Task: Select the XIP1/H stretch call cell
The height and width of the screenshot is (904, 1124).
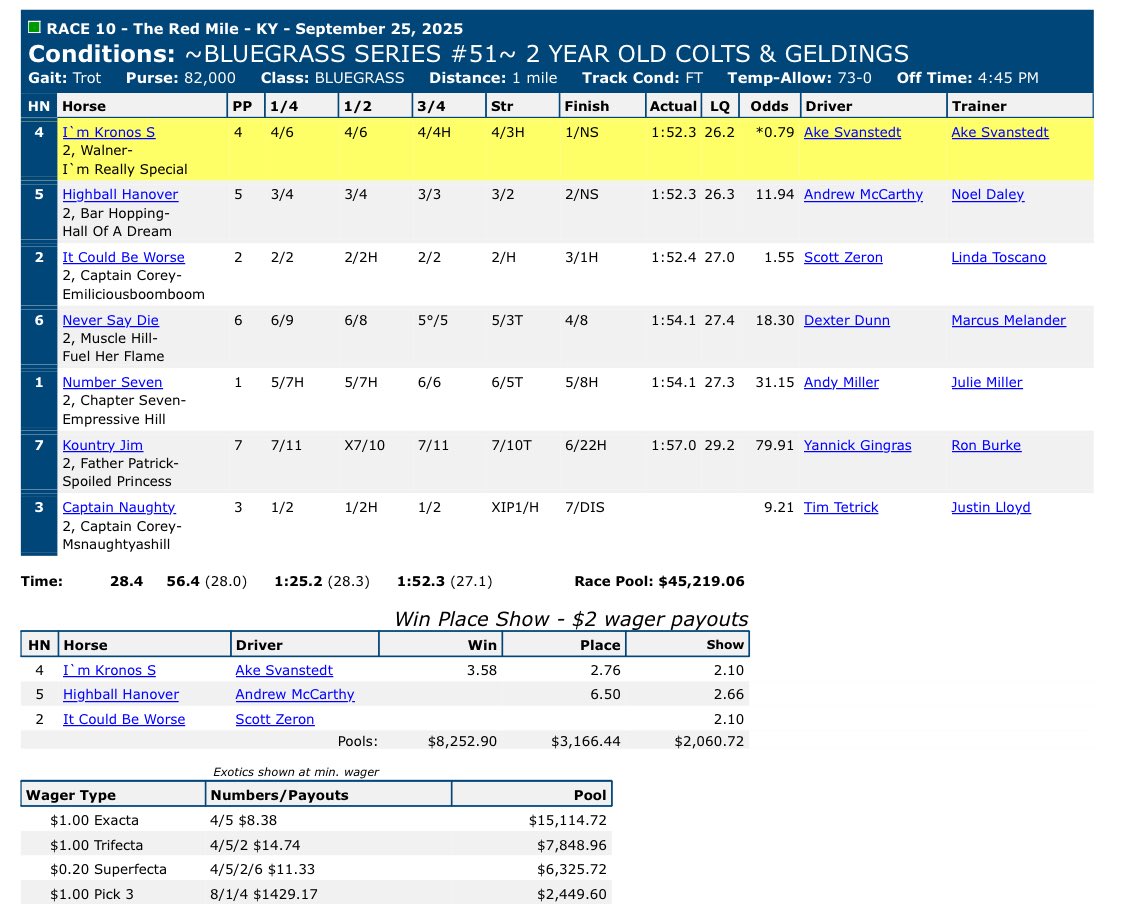Action: (515, 508)
